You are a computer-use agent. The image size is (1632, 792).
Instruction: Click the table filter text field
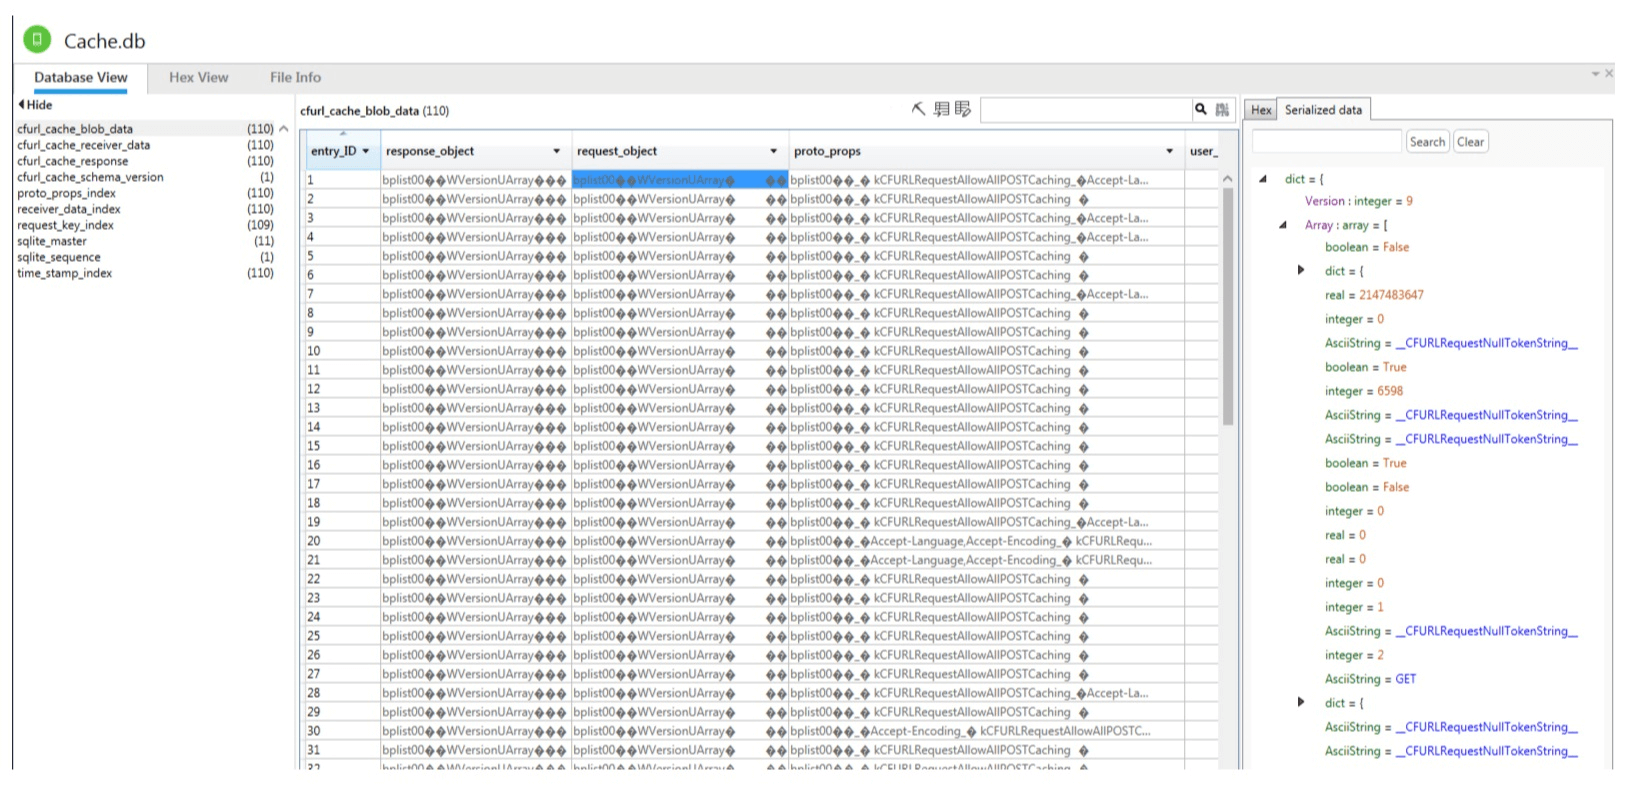pos(1086,110)
